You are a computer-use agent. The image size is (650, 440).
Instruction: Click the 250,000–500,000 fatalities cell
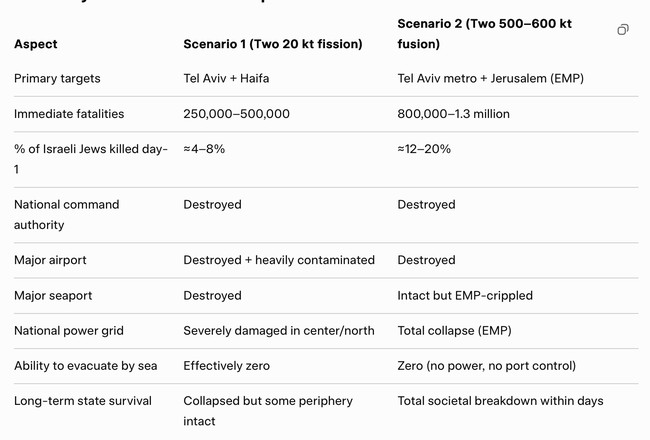236,114
